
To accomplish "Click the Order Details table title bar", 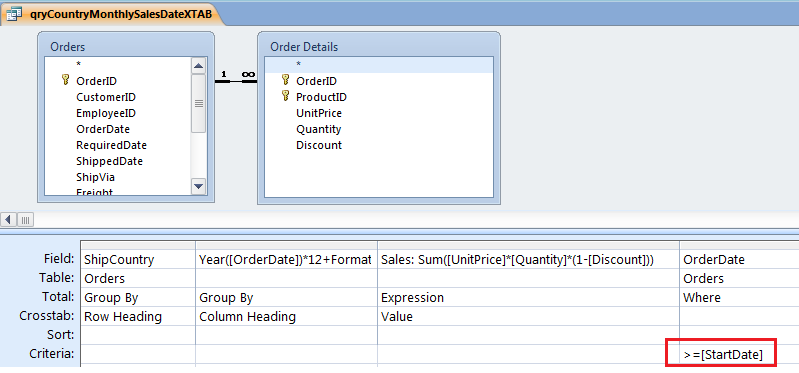I will 379,47.
